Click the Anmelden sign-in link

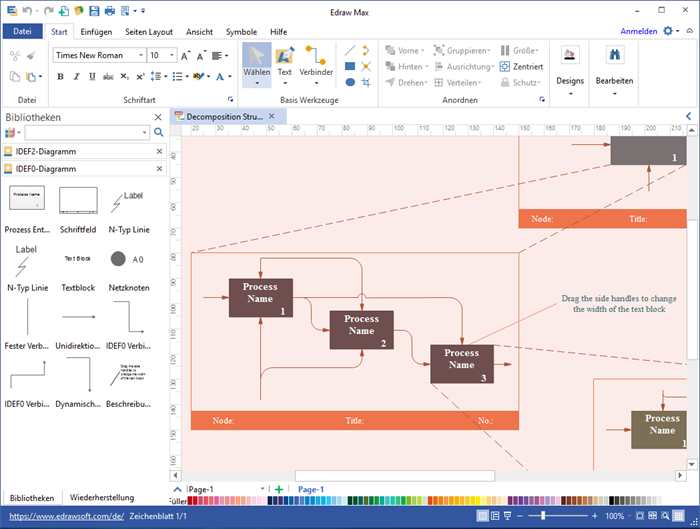638,31
